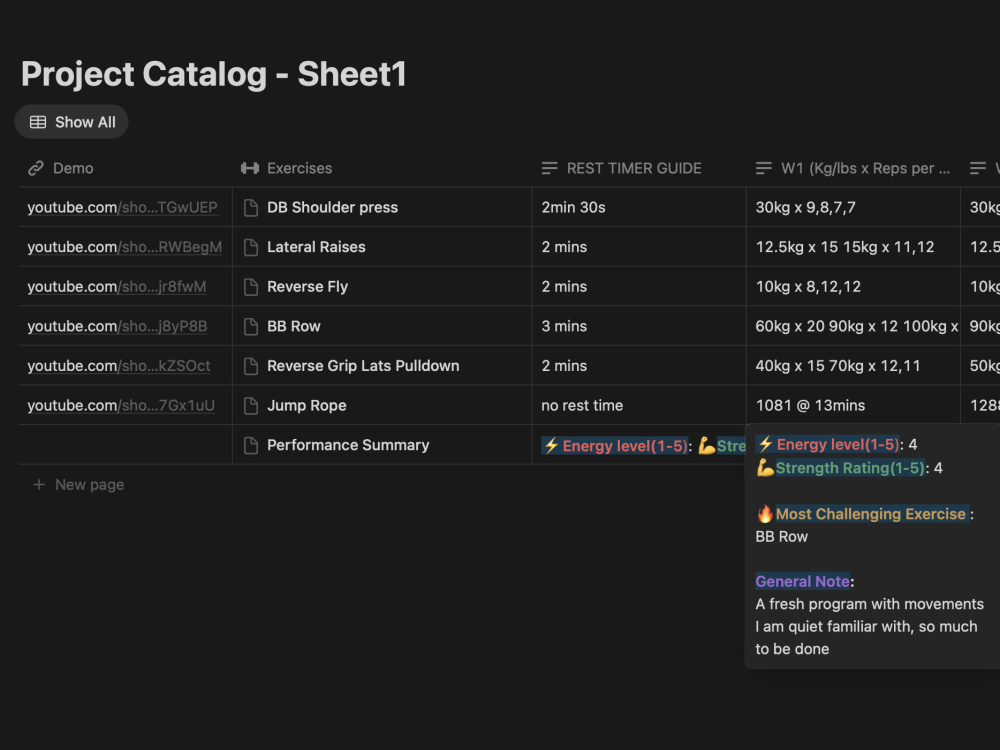
Task: Click text icon next to REST TIMER GUIDE
Action: pos(549,168)
